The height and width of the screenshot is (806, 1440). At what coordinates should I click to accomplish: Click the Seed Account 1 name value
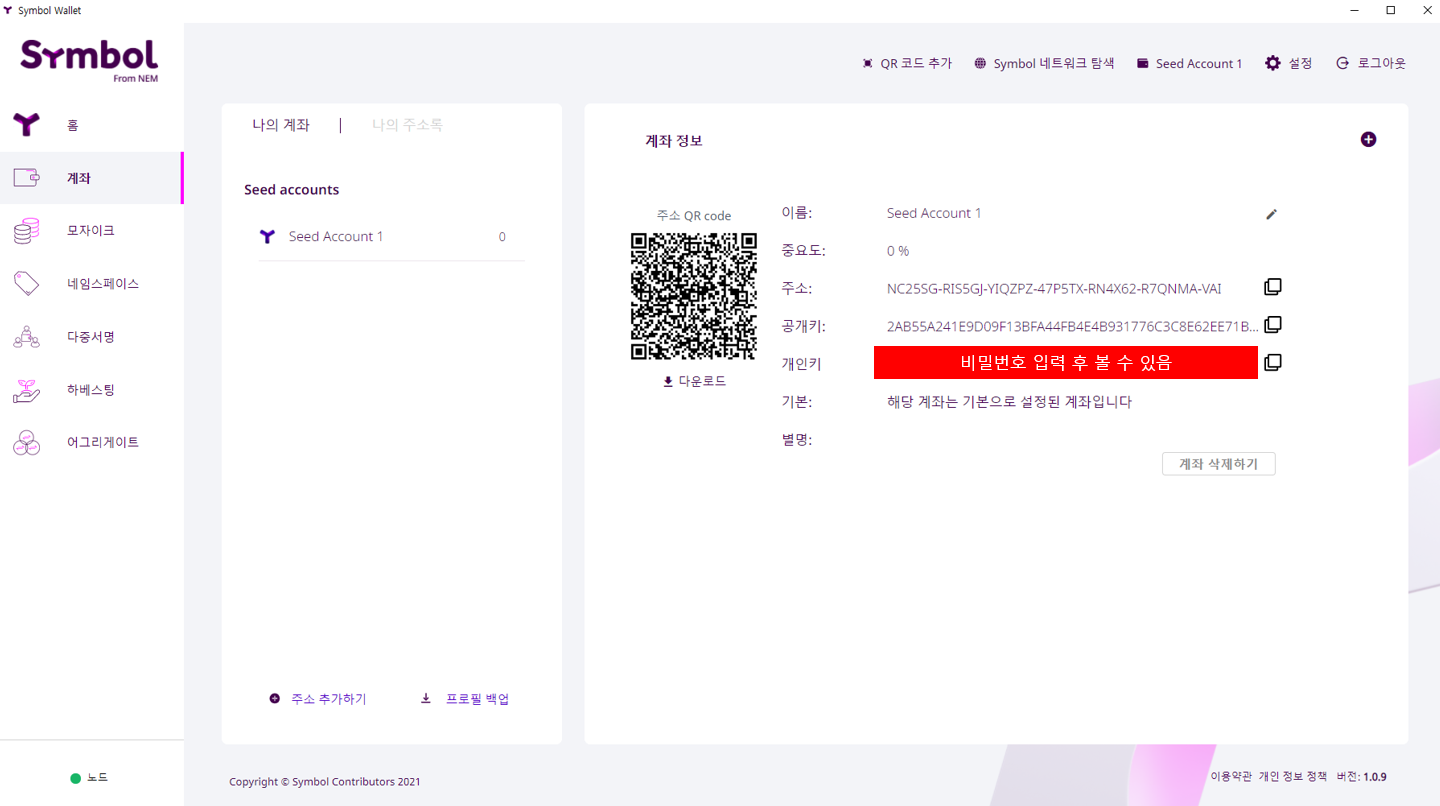pos(934,213)
